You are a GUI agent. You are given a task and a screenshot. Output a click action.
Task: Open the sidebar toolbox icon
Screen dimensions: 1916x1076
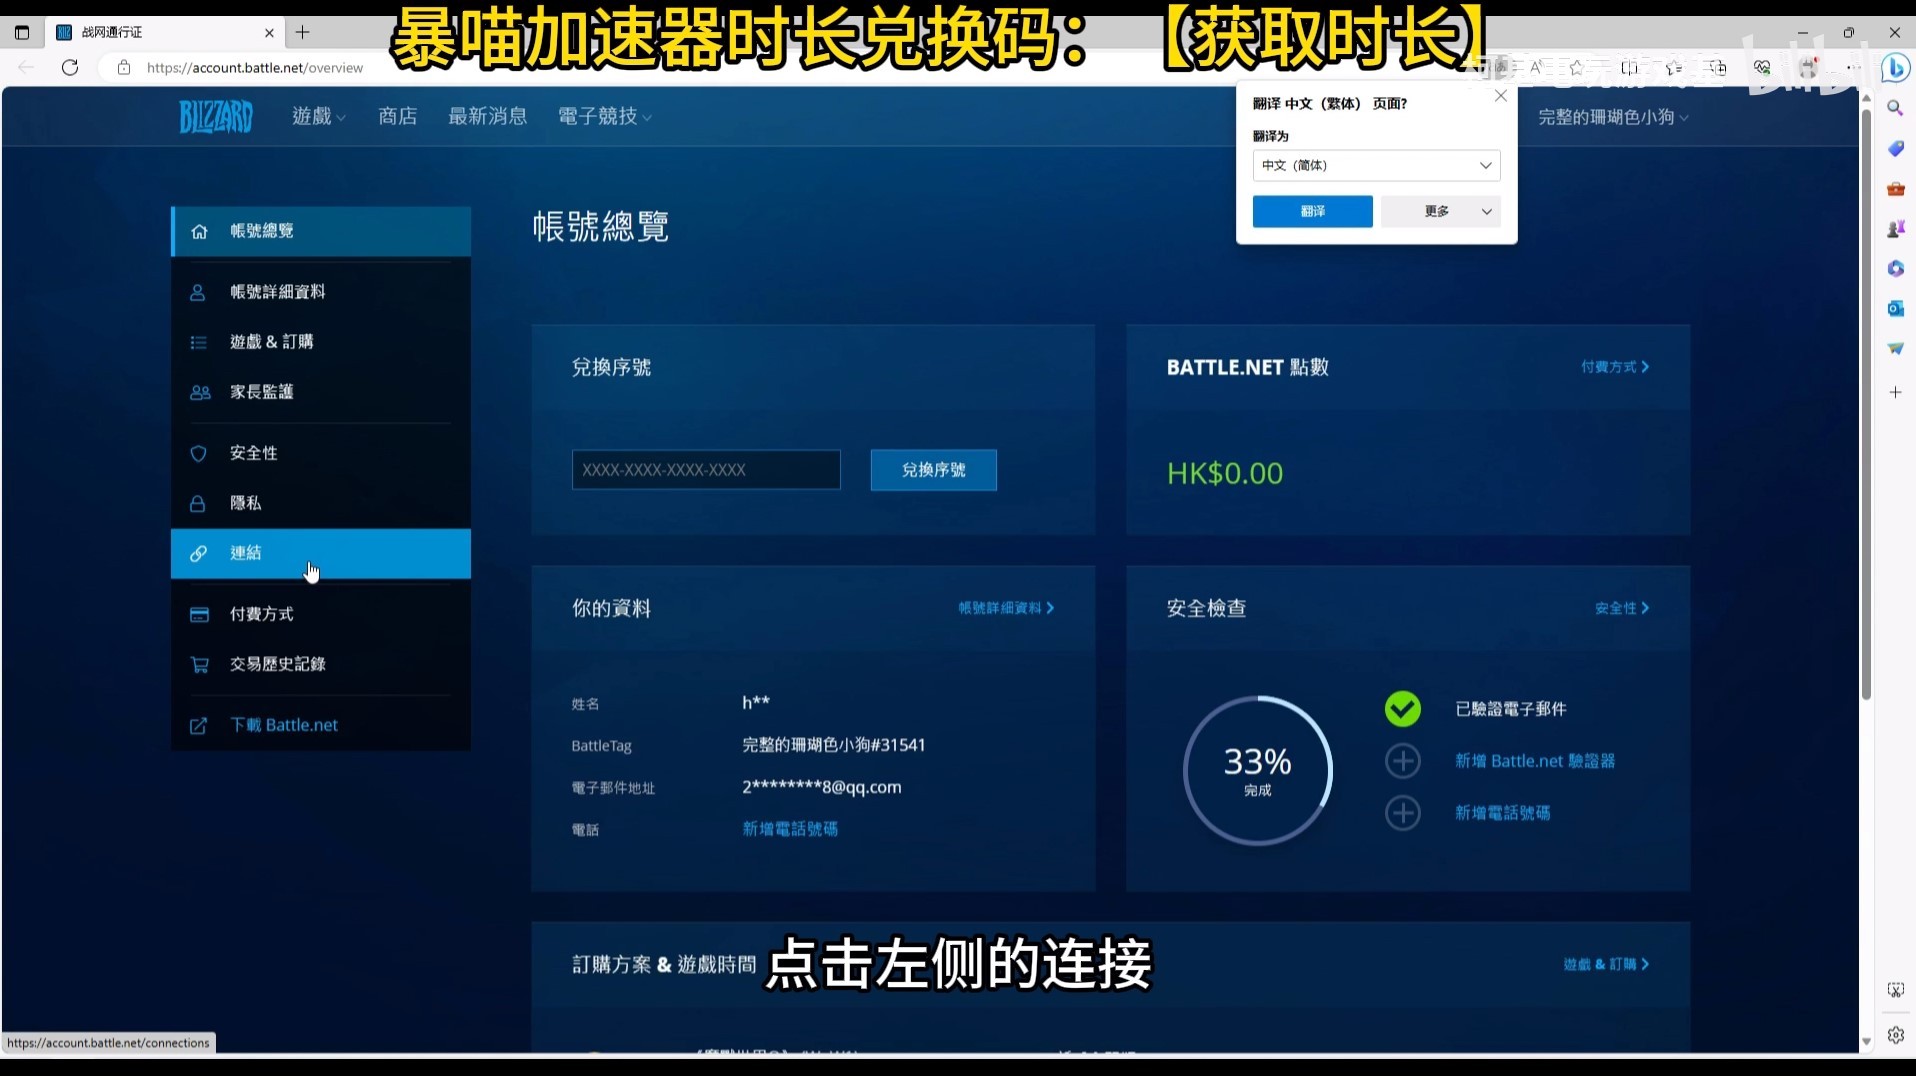tap(1895, 188)
